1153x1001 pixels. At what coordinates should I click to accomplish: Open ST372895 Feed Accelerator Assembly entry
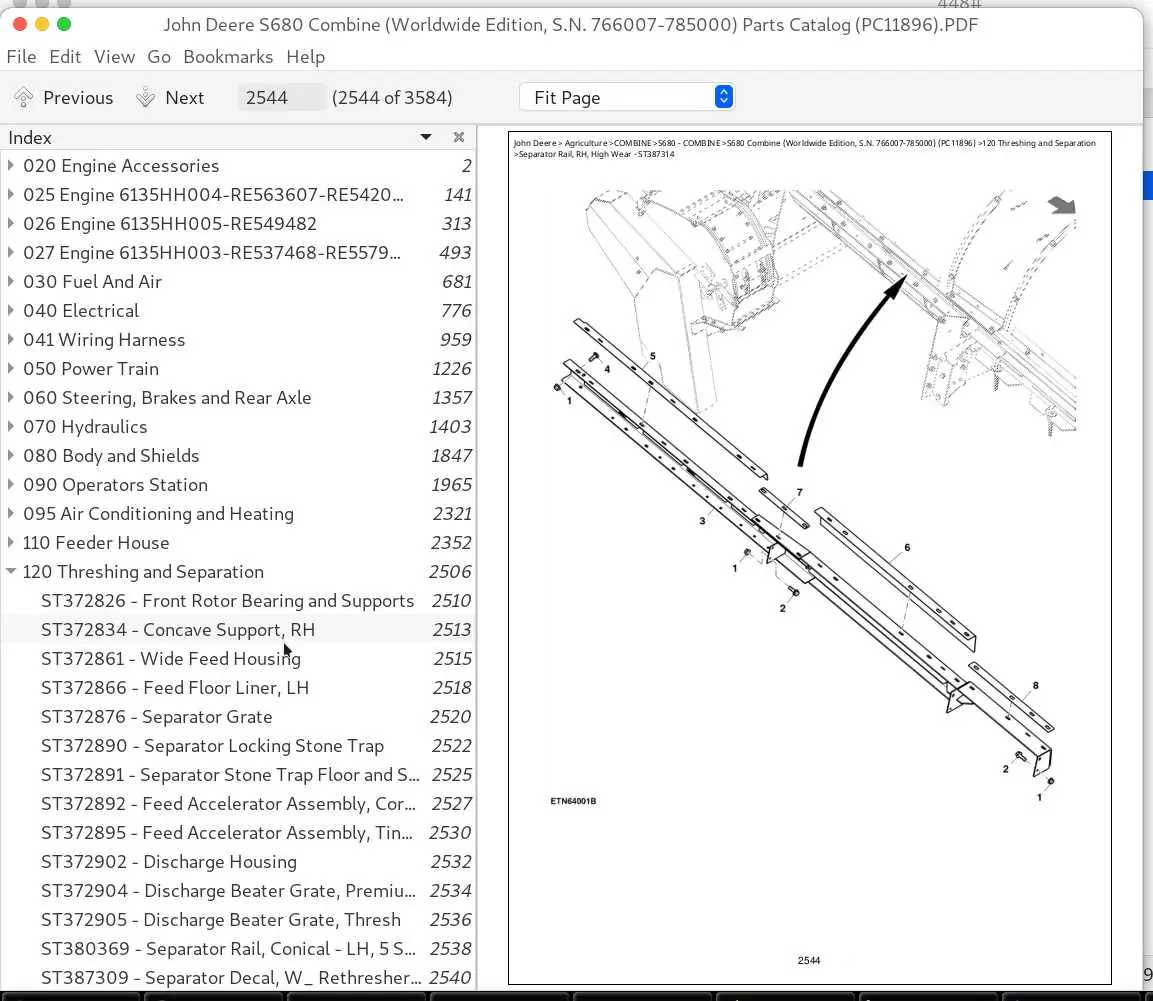point(238,833)
